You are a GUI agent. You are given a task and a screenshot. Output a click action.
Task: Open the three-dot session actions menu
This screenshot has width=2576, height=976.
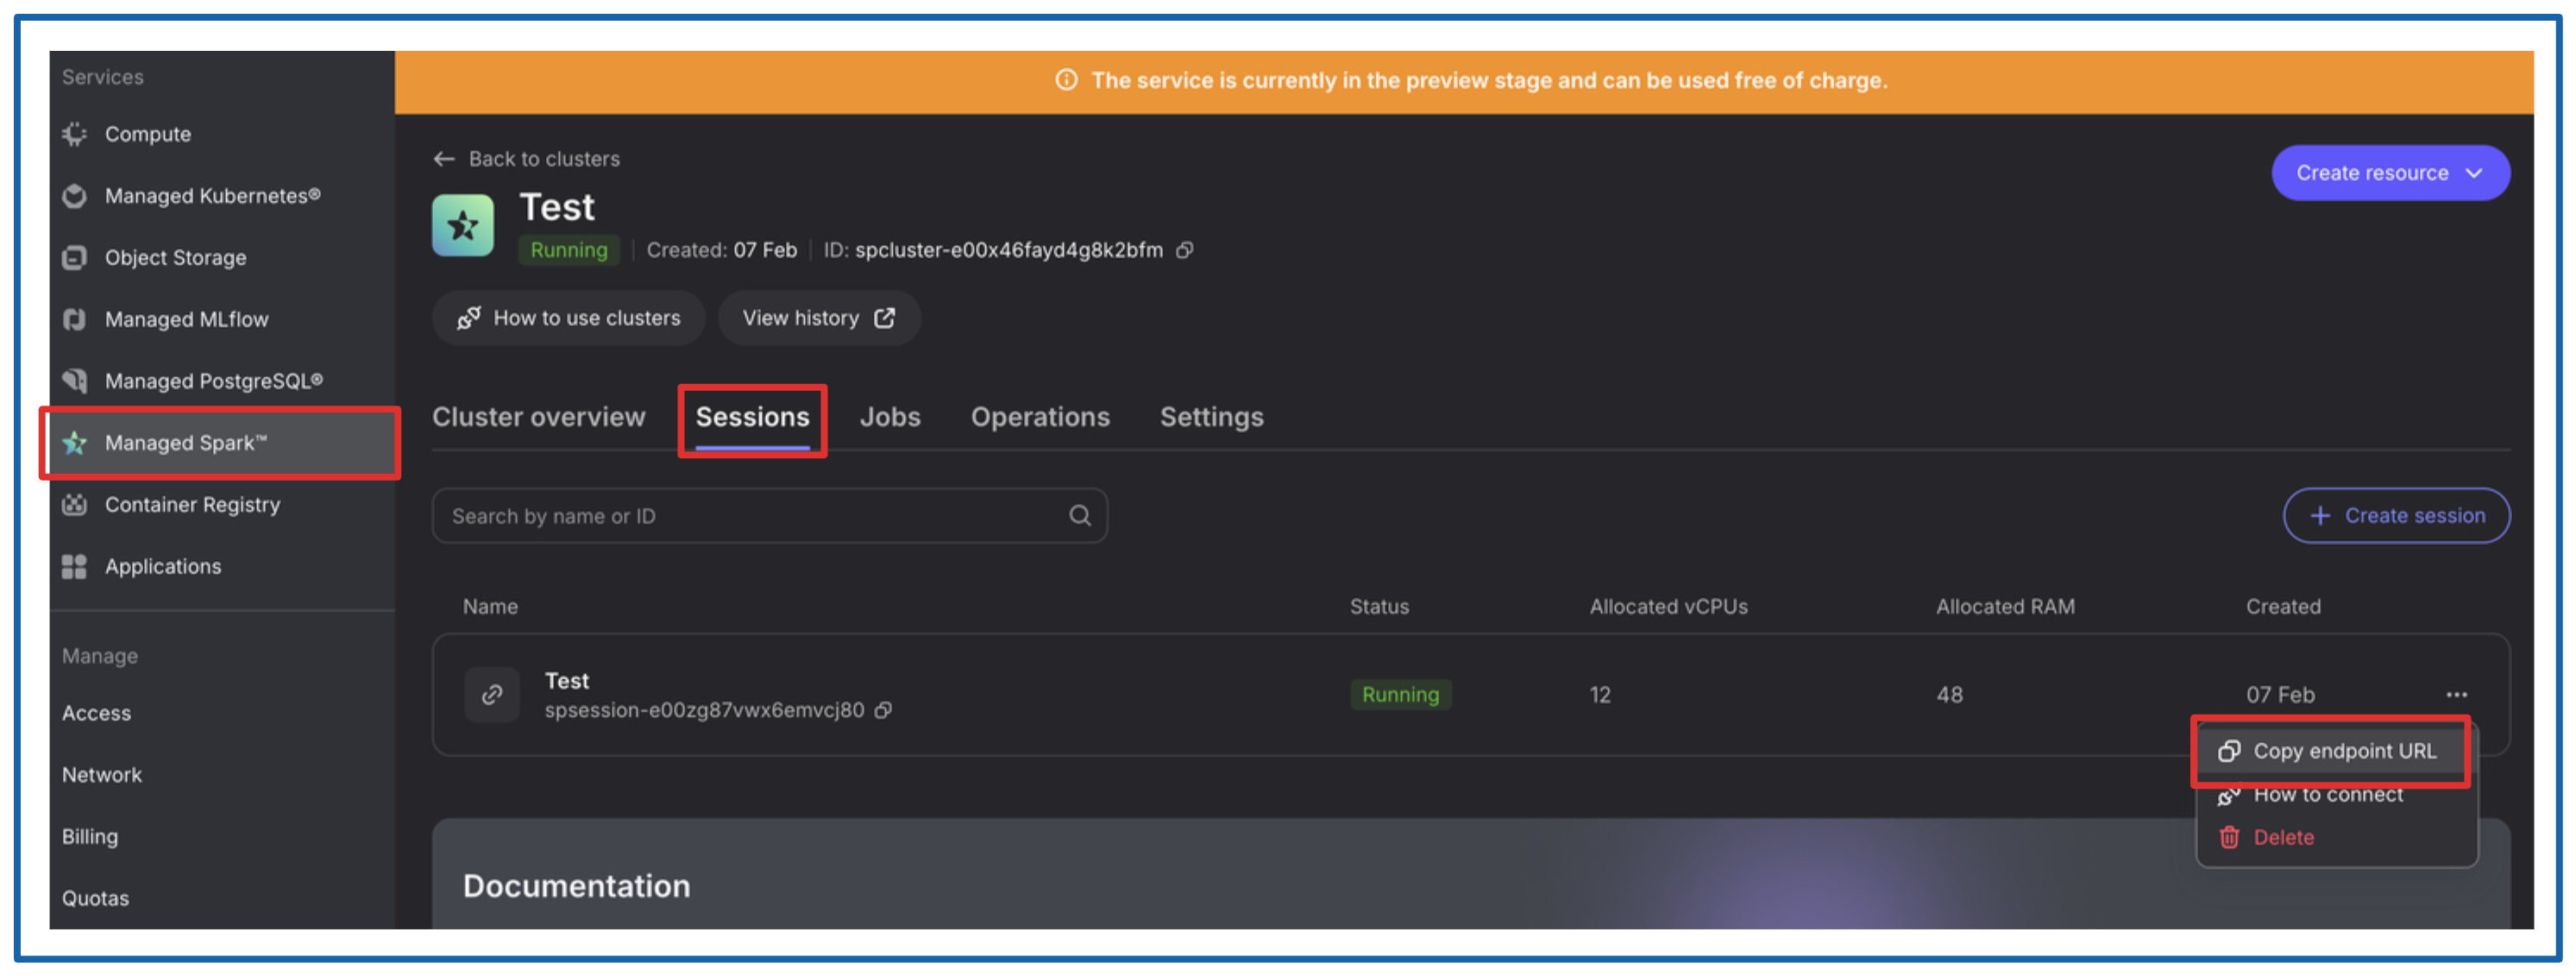pyautogui.click(x=2456, y=694)
